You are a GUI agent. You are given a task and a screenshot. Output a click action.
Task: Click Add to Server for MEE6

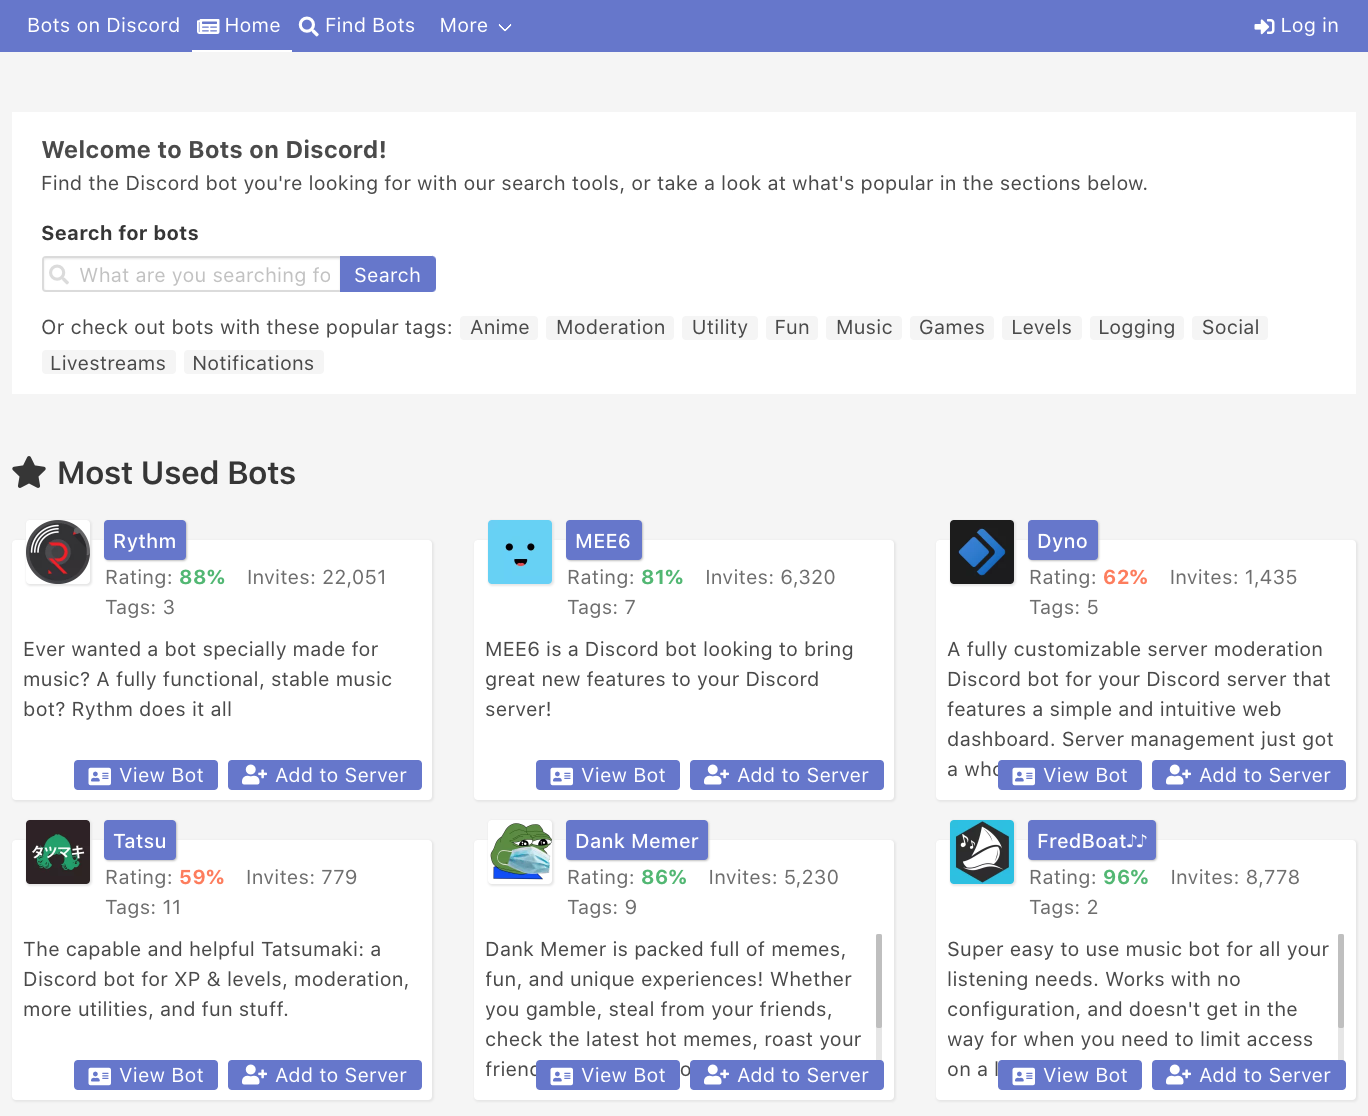point(787,775)
